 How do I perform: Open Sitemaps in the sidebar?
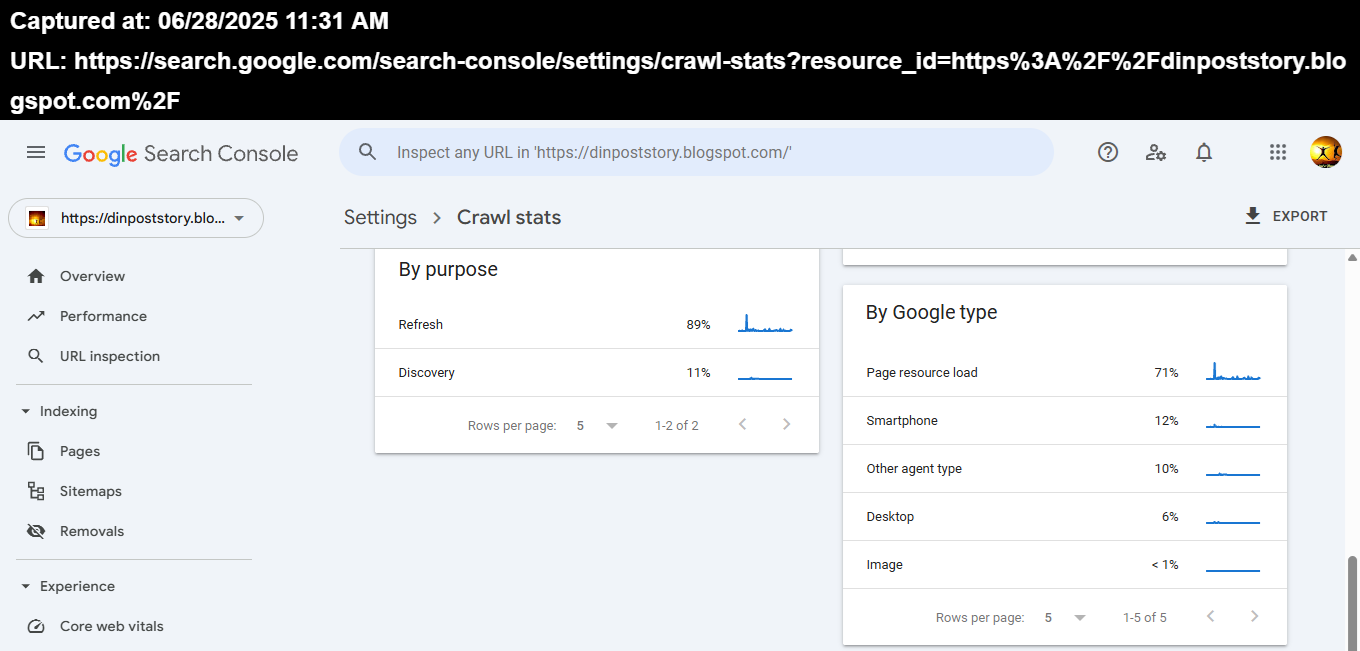[90, 491]
